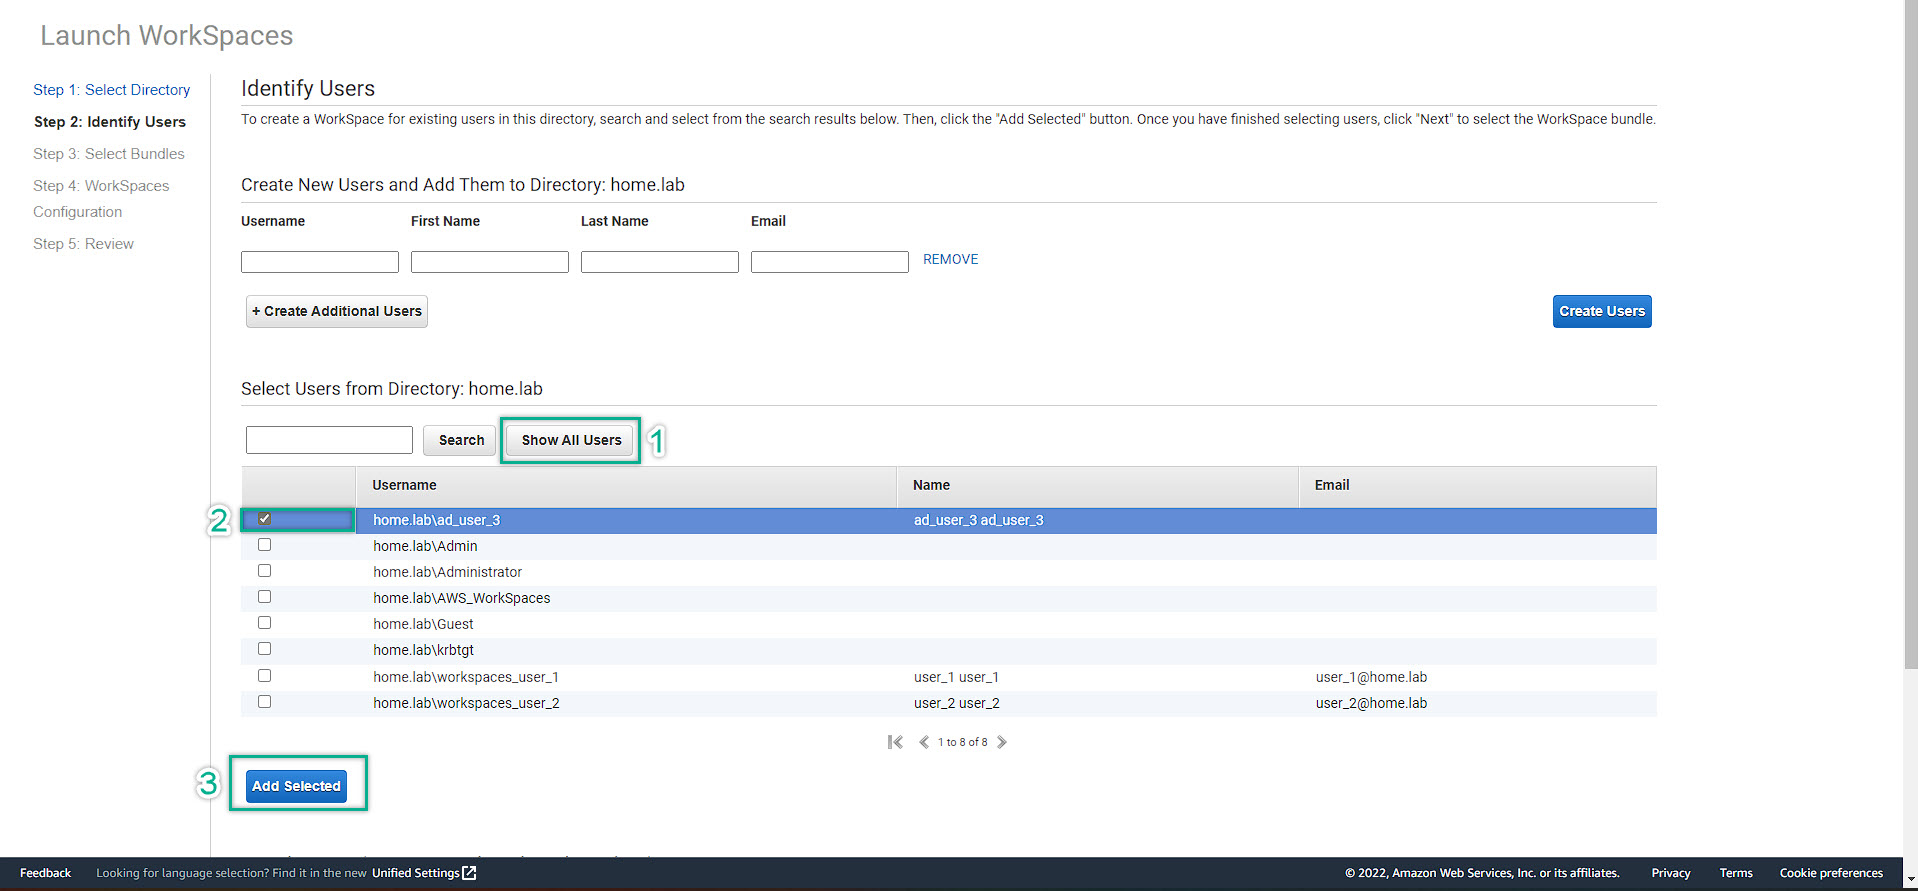Sort by Name column header

click(x=1098, y=485)
